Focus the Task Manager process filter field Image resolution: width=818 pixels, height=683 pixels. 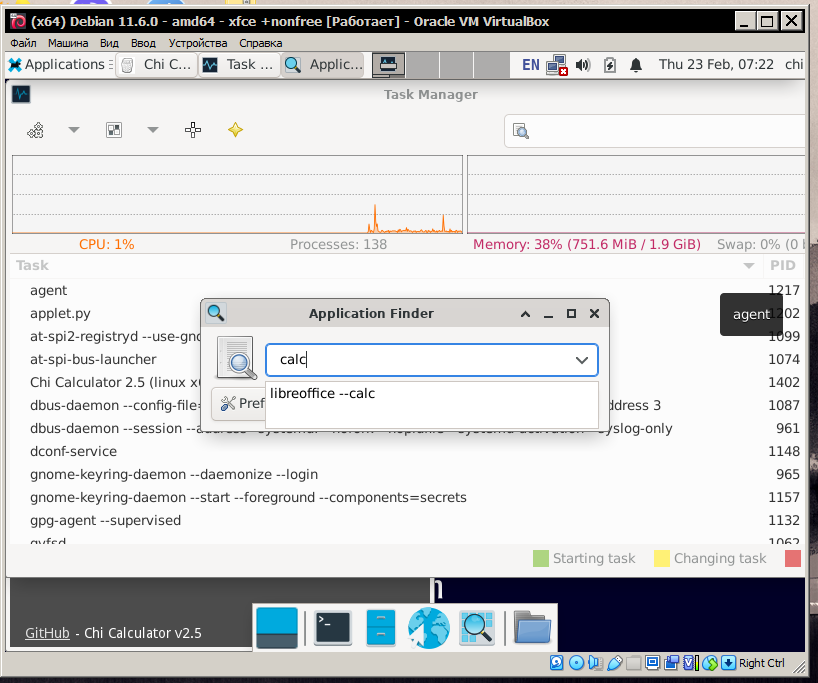tap(656, 131)
